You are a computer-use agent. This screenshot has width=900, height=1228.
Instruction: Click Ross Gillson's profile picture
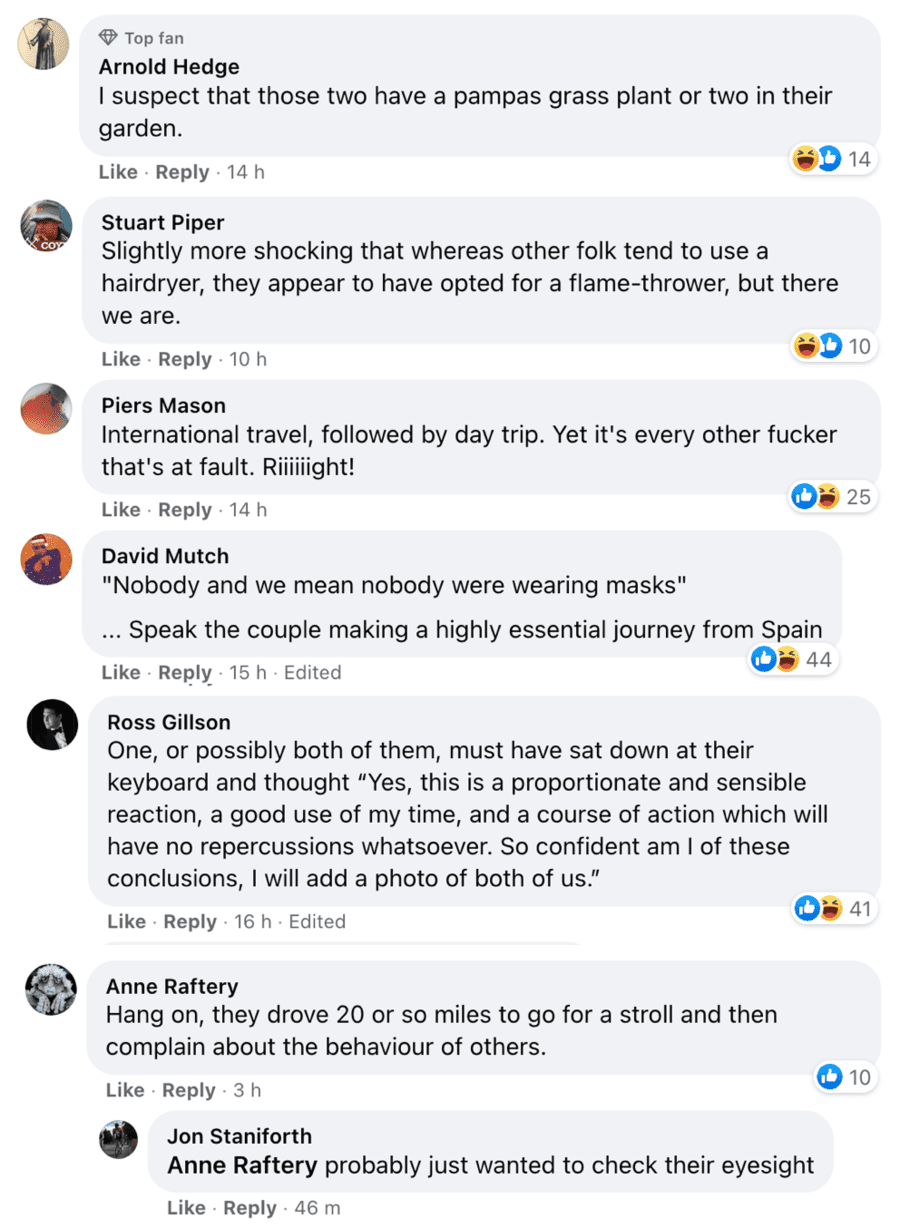coord(52,725)
